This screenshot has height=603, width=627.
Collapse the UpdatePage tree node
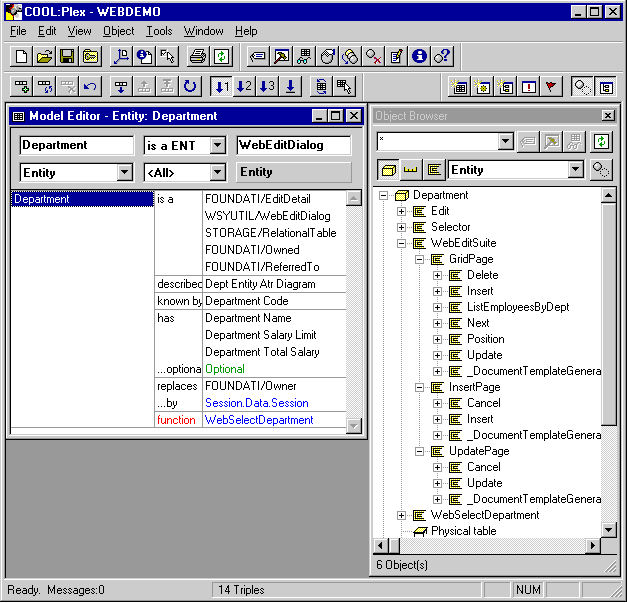click(x=419, y=451)
